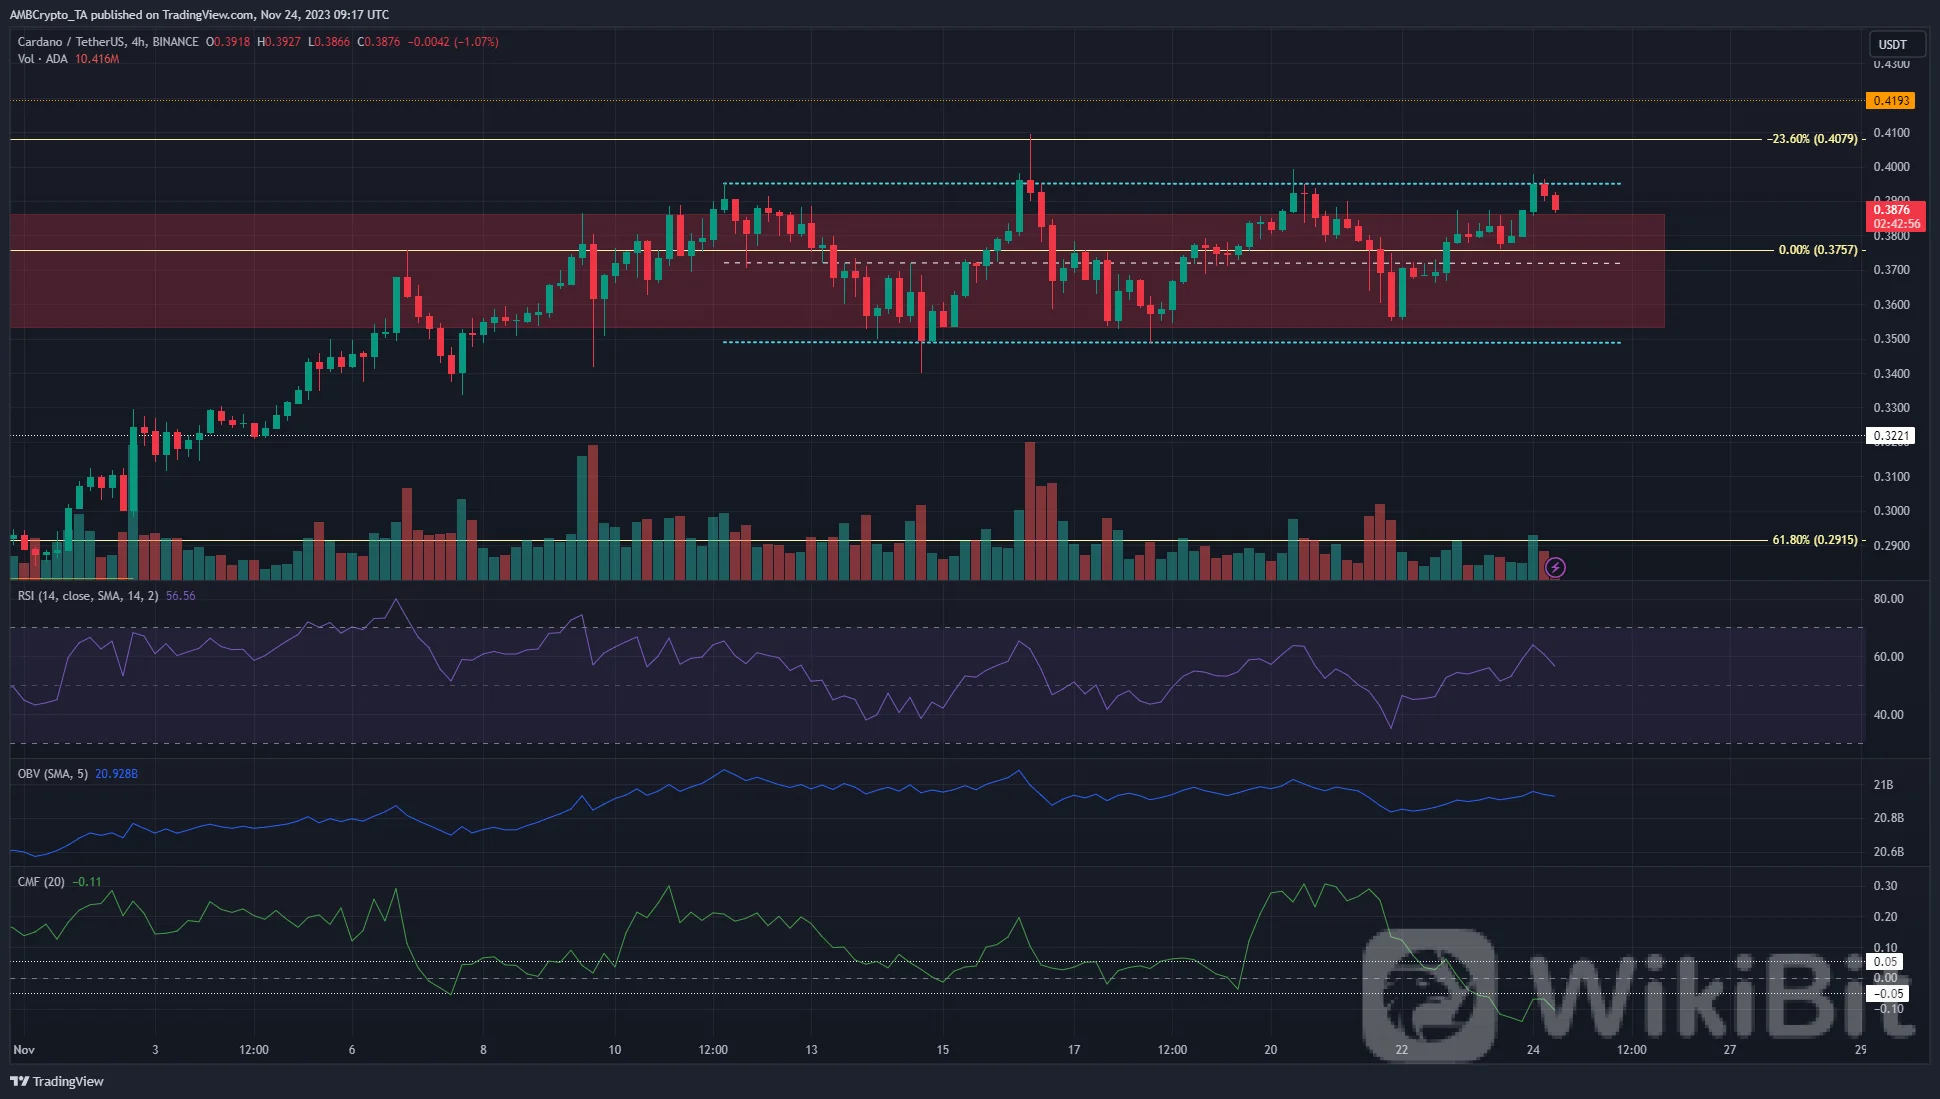Select the RSI (14, close, SMA) indicator label
The width and height of the screenshot is (1940, 1099).
pos(88,596)
